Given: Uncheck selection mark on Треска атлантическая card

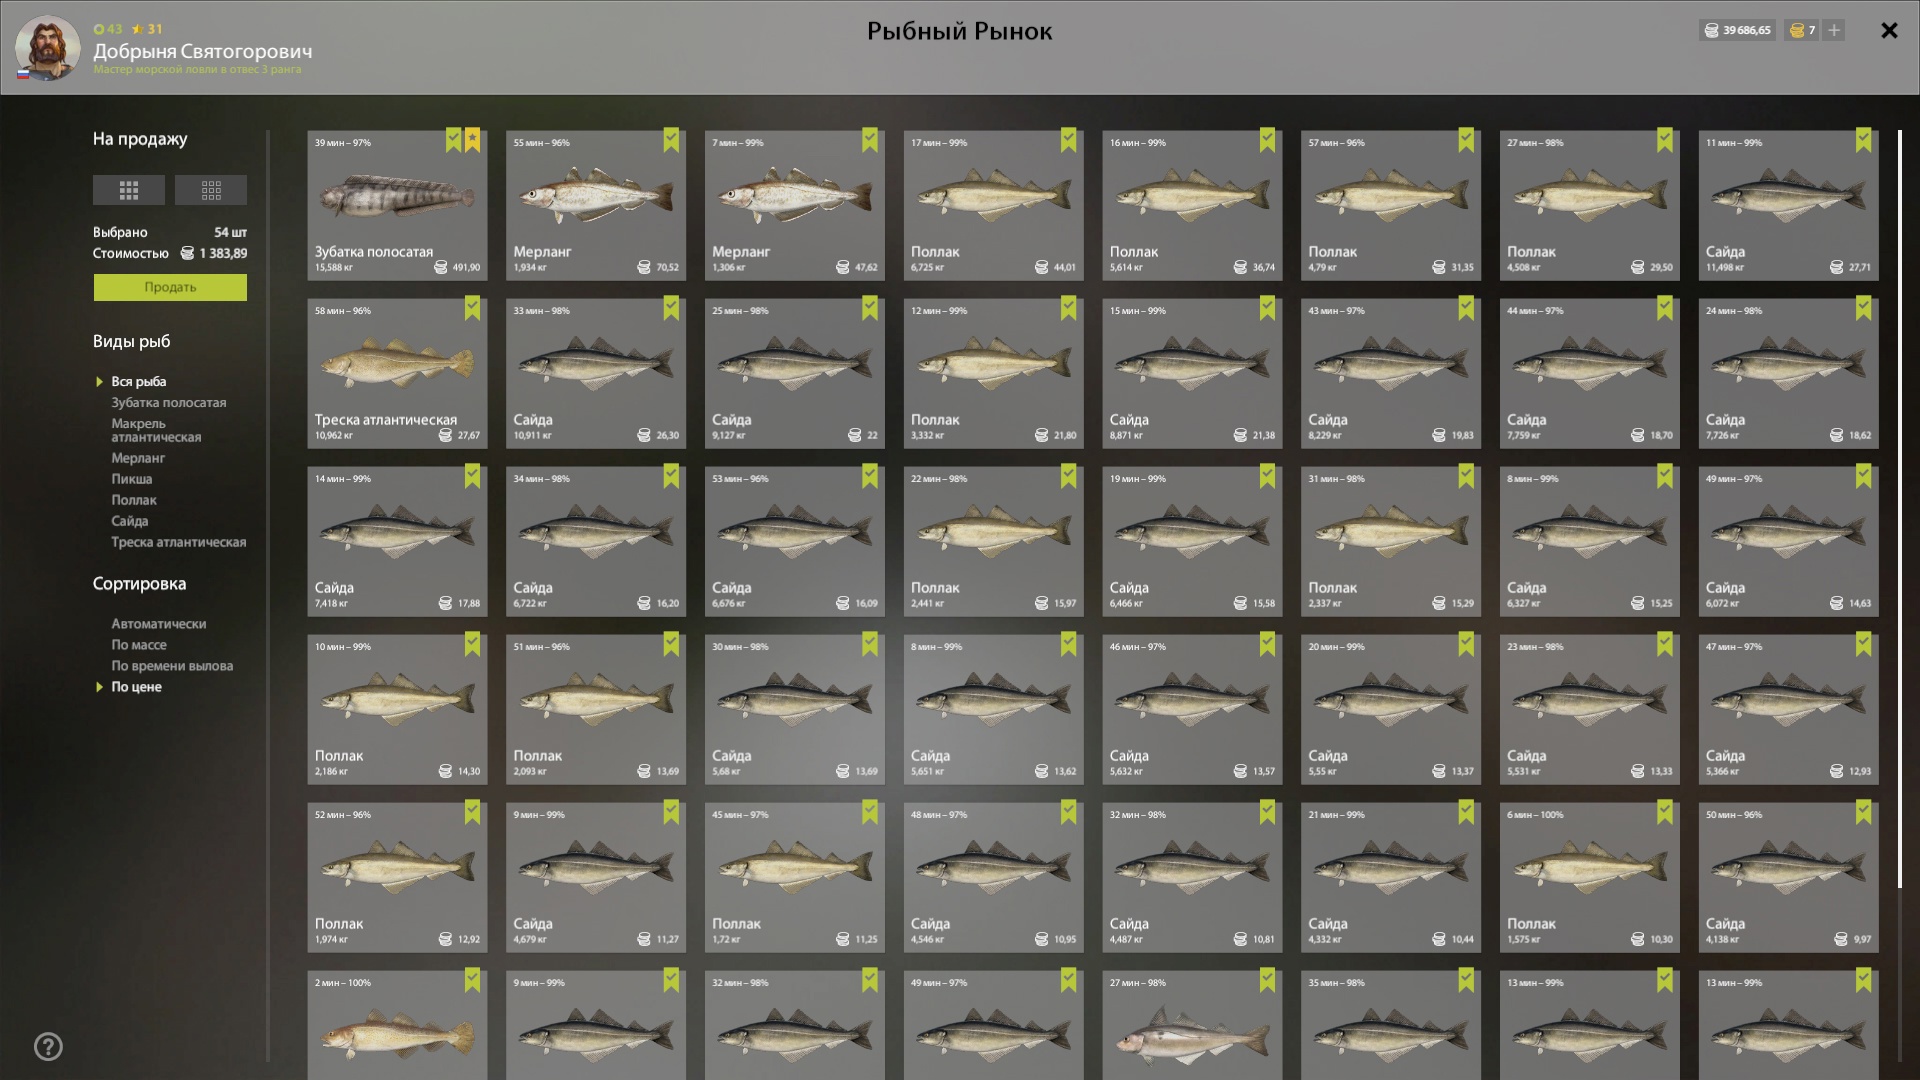Looking at the screenshot, I should point(472,308).
